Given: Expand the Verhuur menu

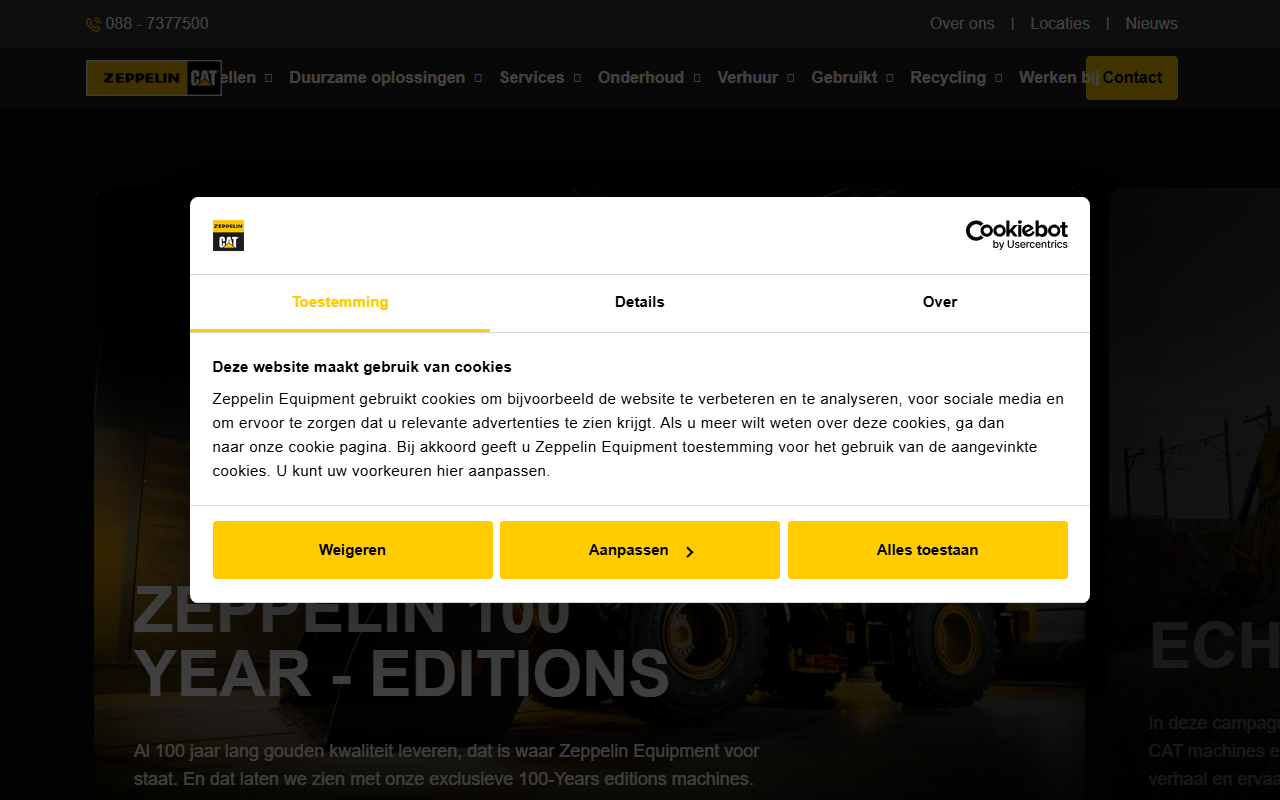Looking at the screenshot, I should (x=755, y=78).
